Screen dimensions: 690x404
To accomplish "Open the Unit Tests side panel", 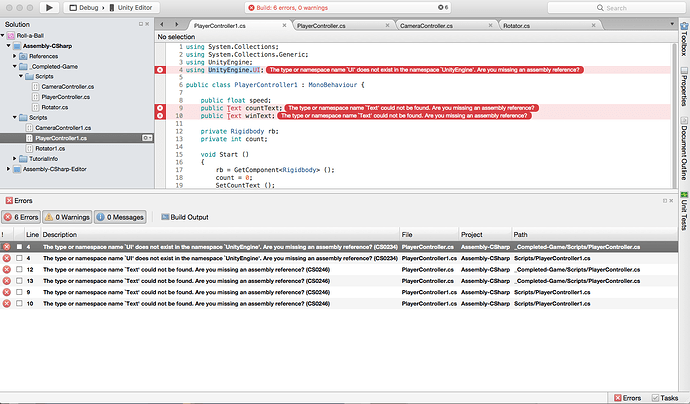I will pyautogui.click(x=684, y=211).
